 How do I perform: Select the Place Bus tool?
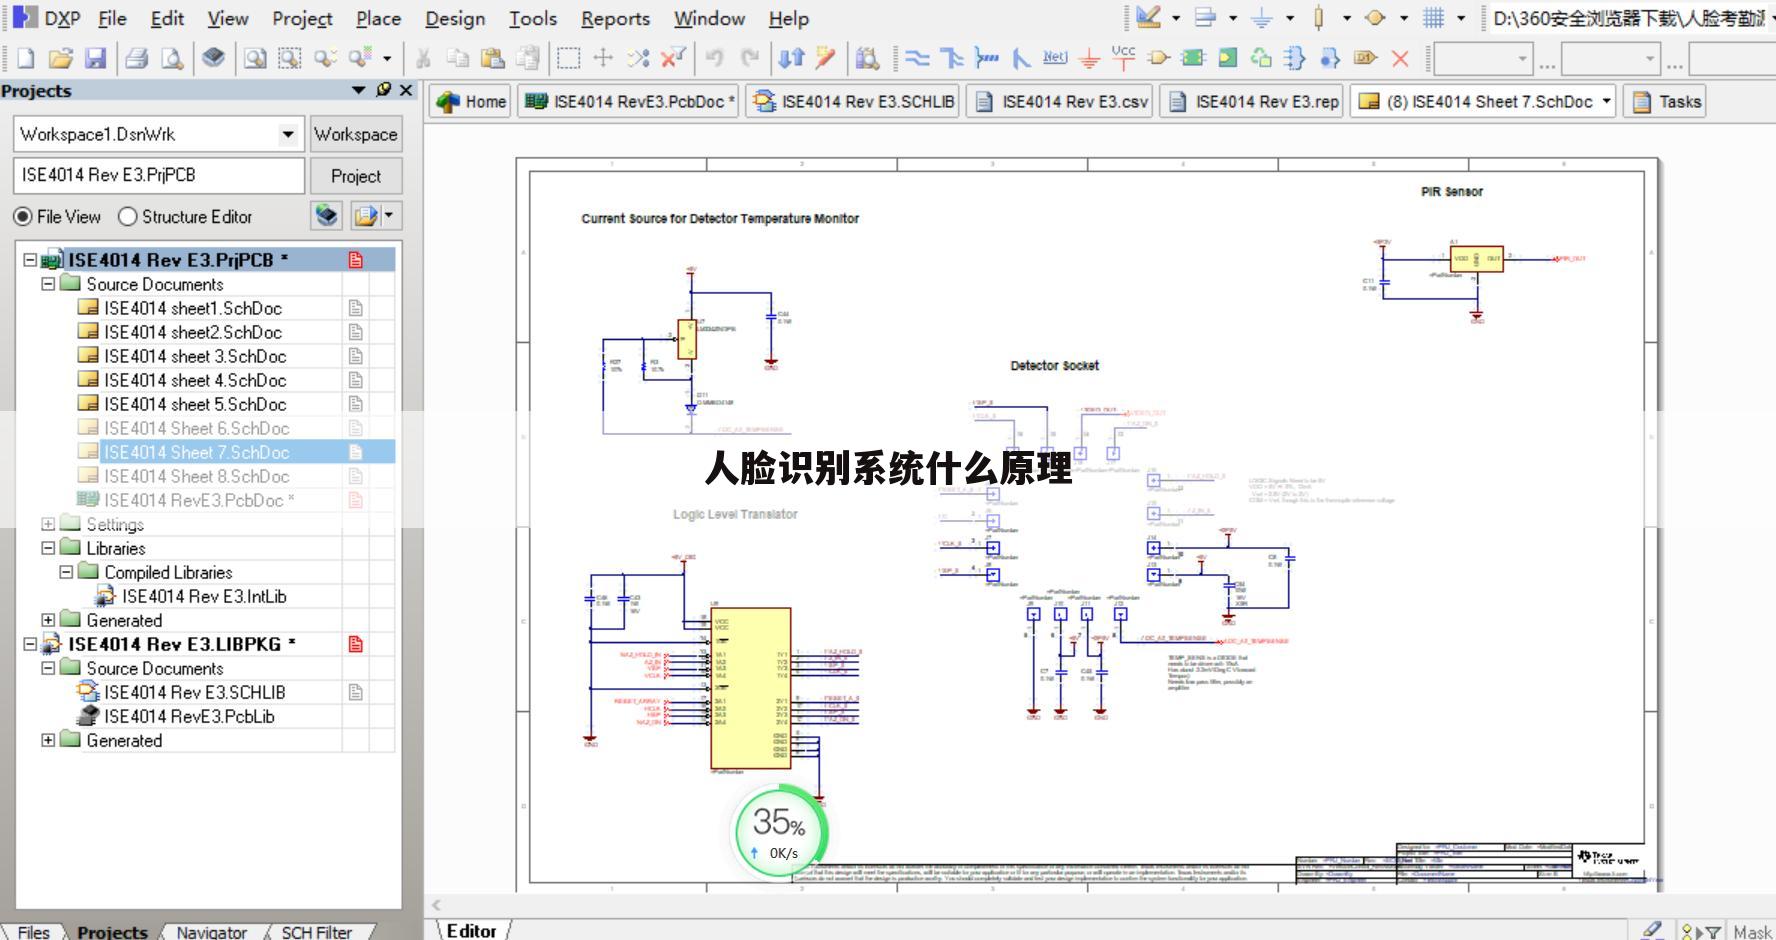951,59
